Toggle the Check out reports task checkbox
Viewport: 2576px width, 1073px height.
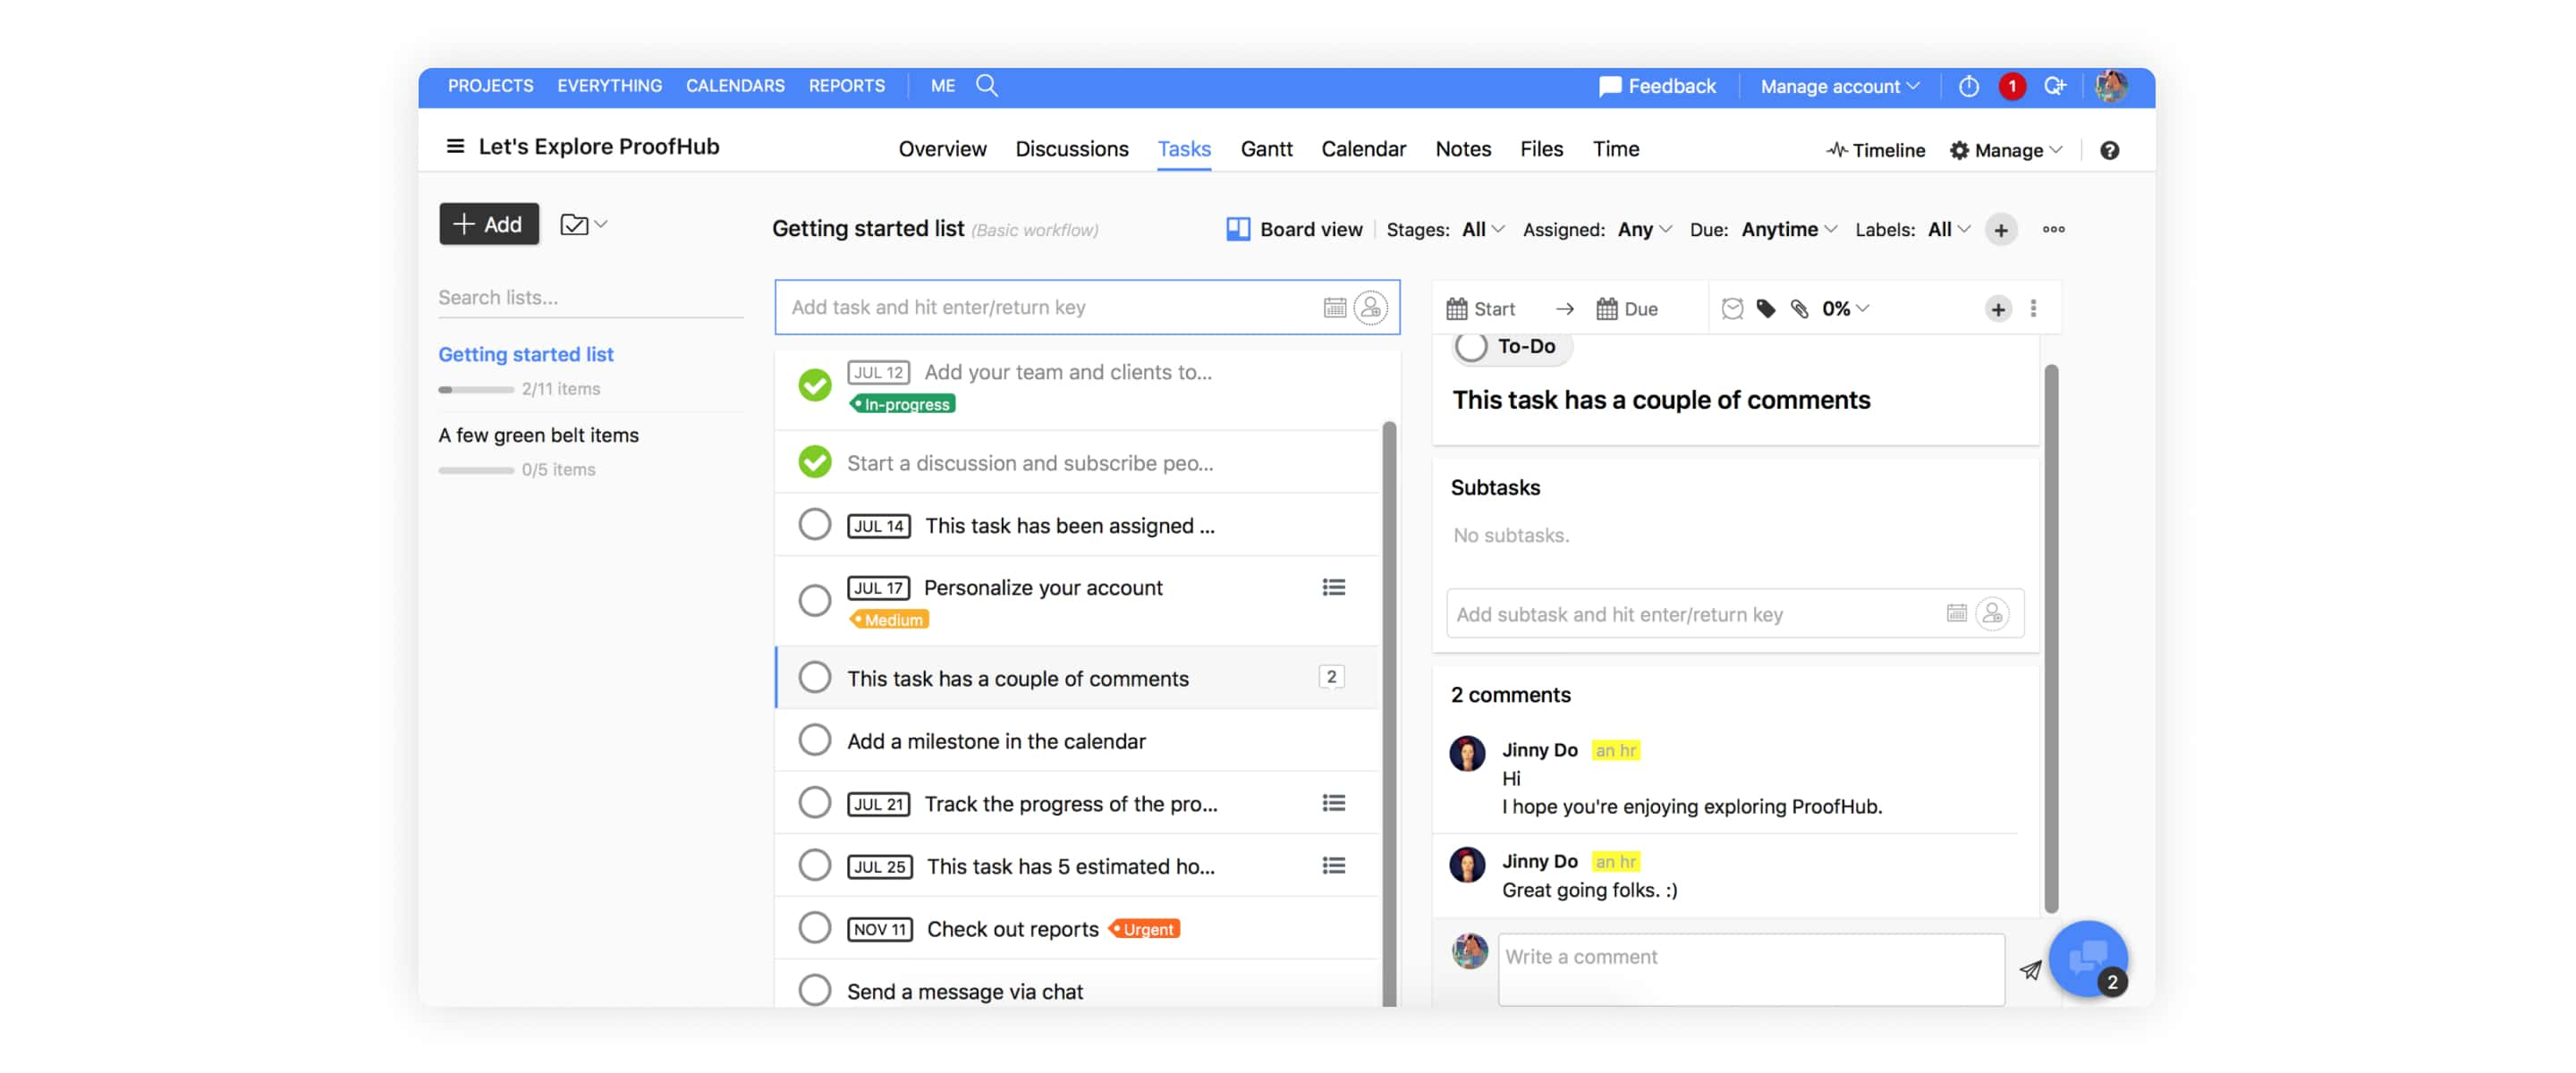click(815, 928)
